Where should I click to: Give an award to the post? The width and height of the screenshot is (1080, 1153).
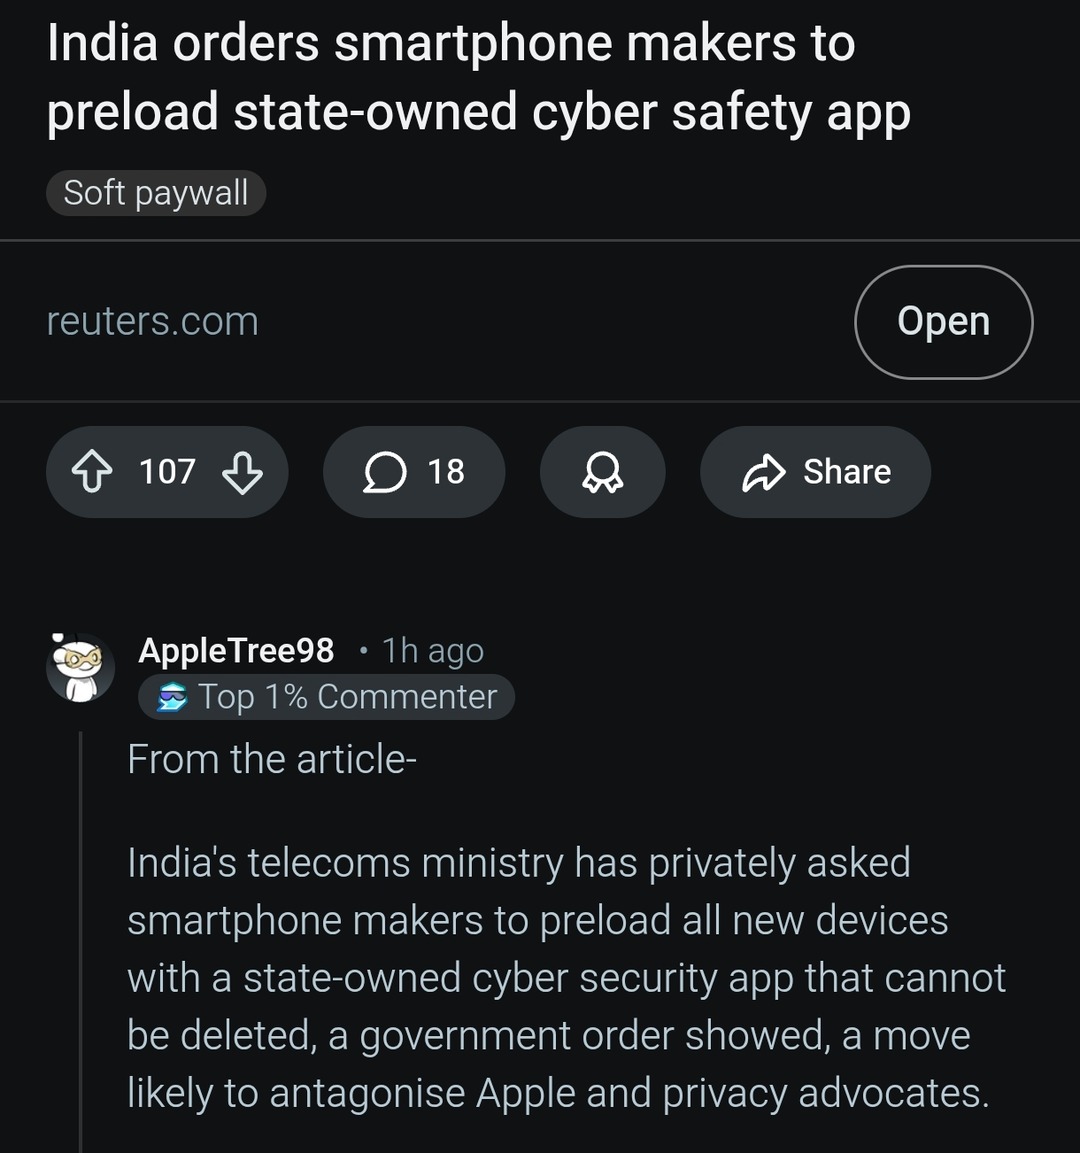pyautogui.click(x=602, y=472)
